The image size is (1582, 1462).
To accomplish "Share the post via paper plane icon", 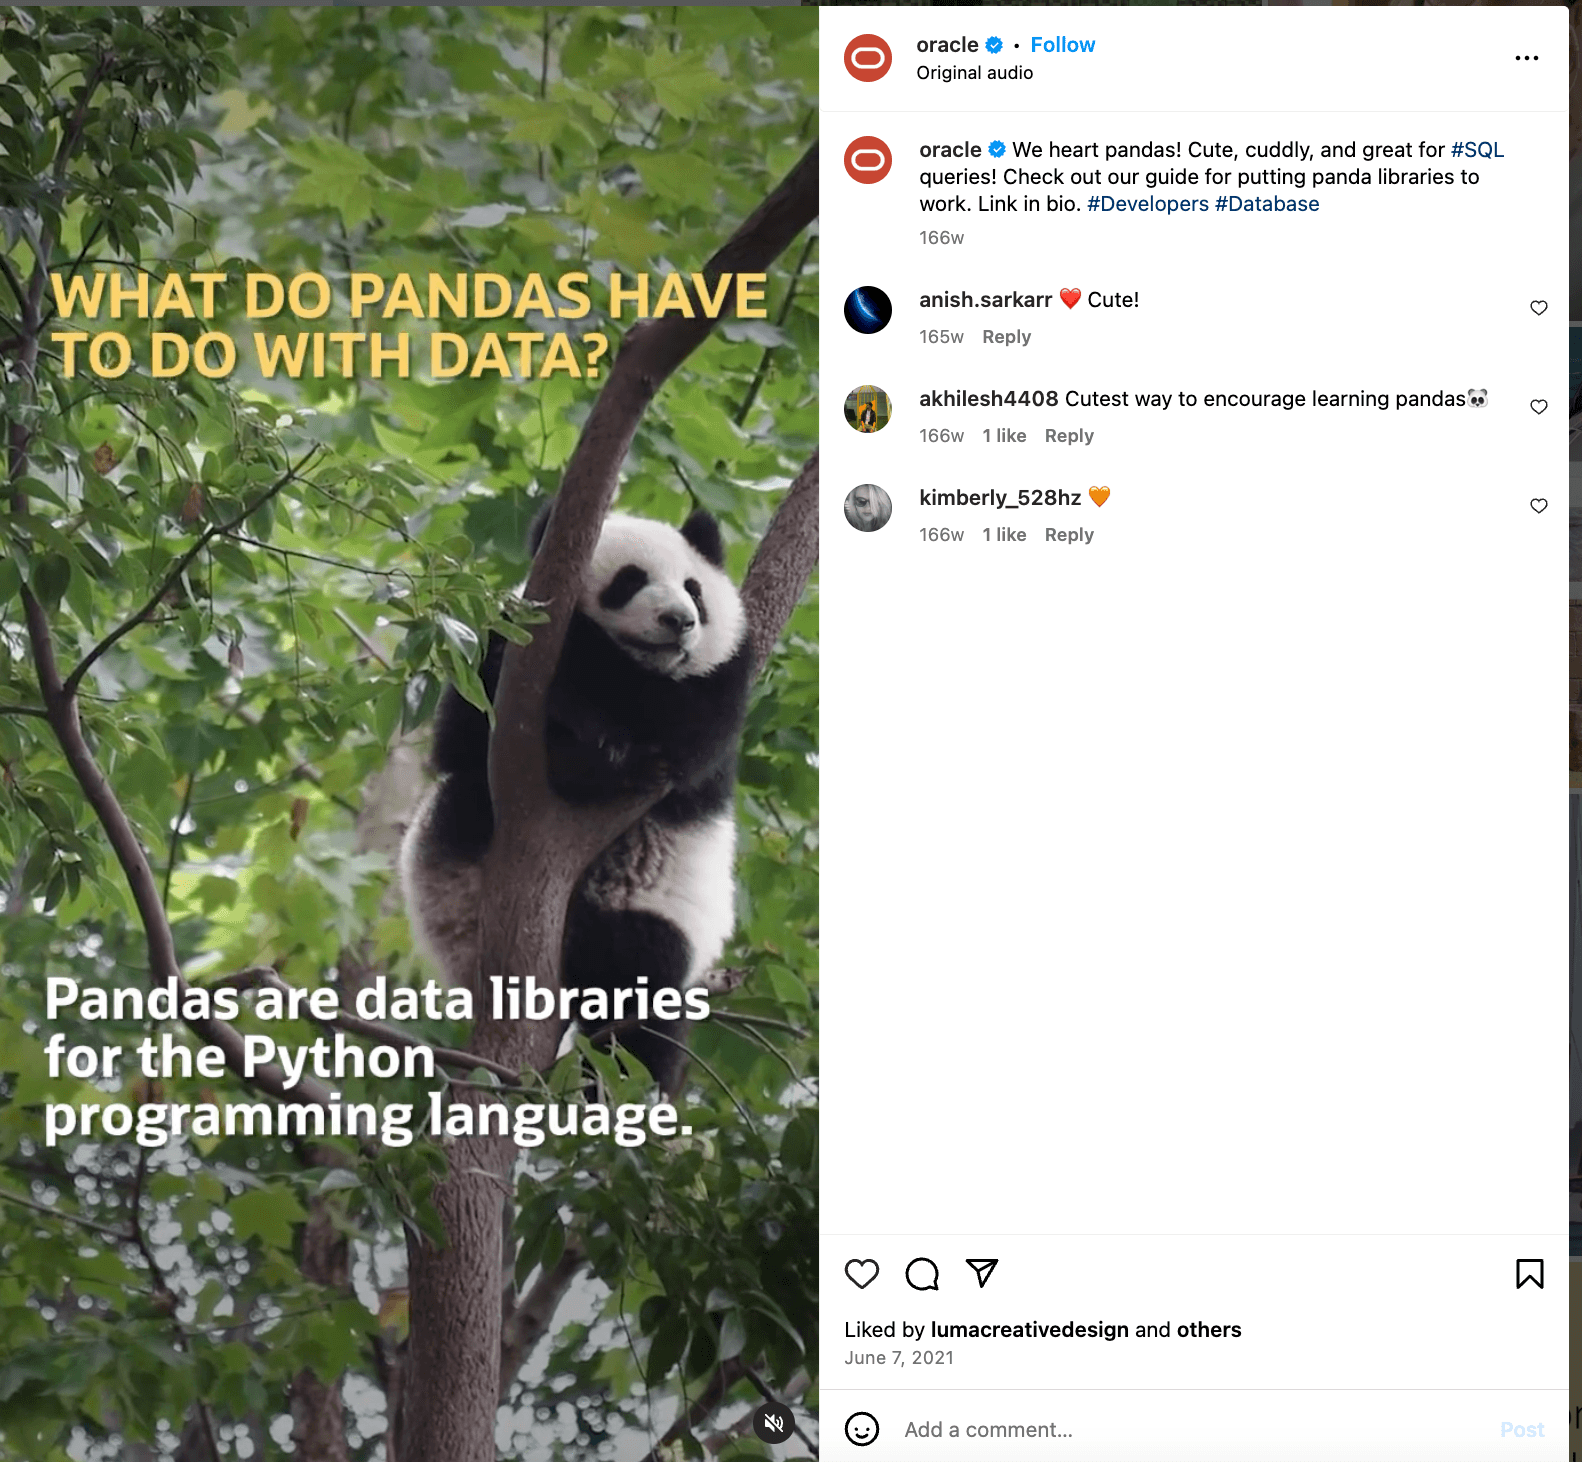I will tap(982, 1272).
